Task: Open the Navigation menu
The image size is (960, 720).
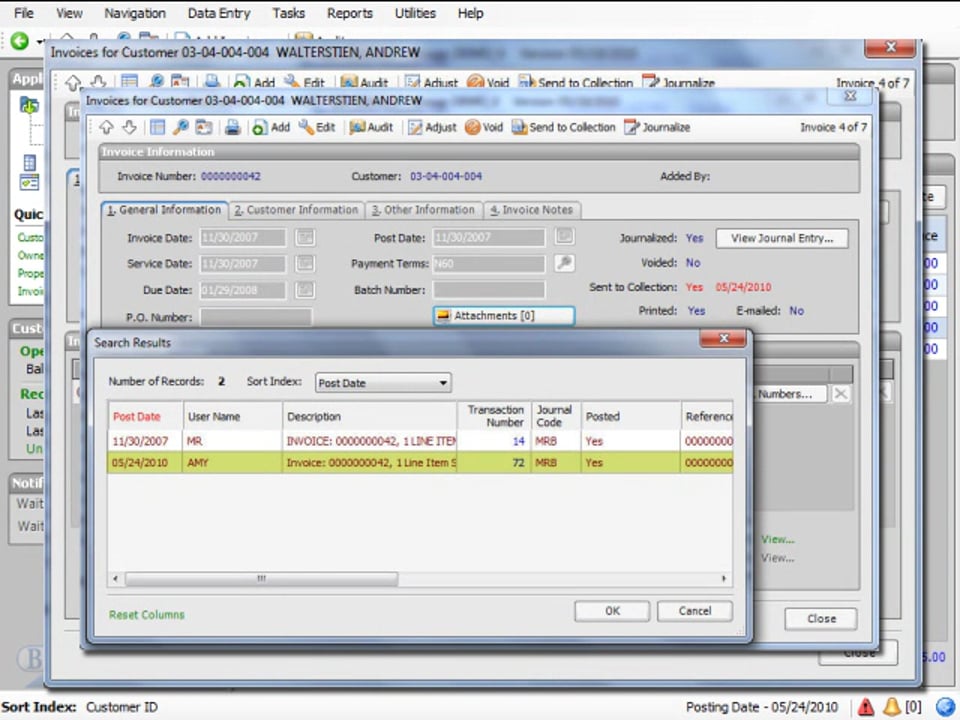Action: click(x=135, y=13)
